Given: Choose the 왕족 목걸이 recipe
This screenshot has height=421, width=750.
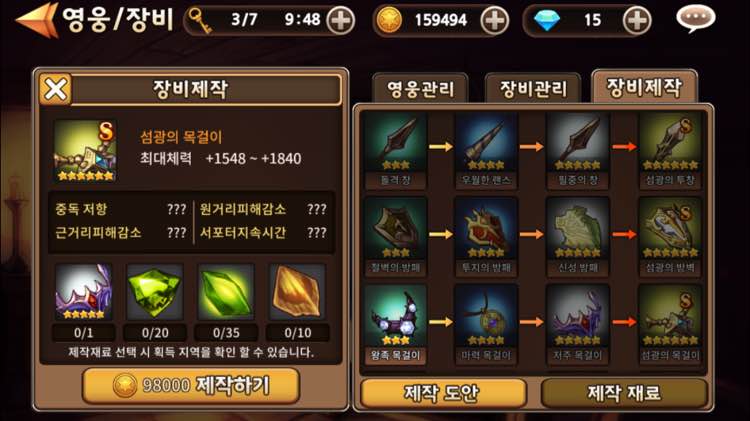Looking at the screenshot, I should [x=396, y=324].
